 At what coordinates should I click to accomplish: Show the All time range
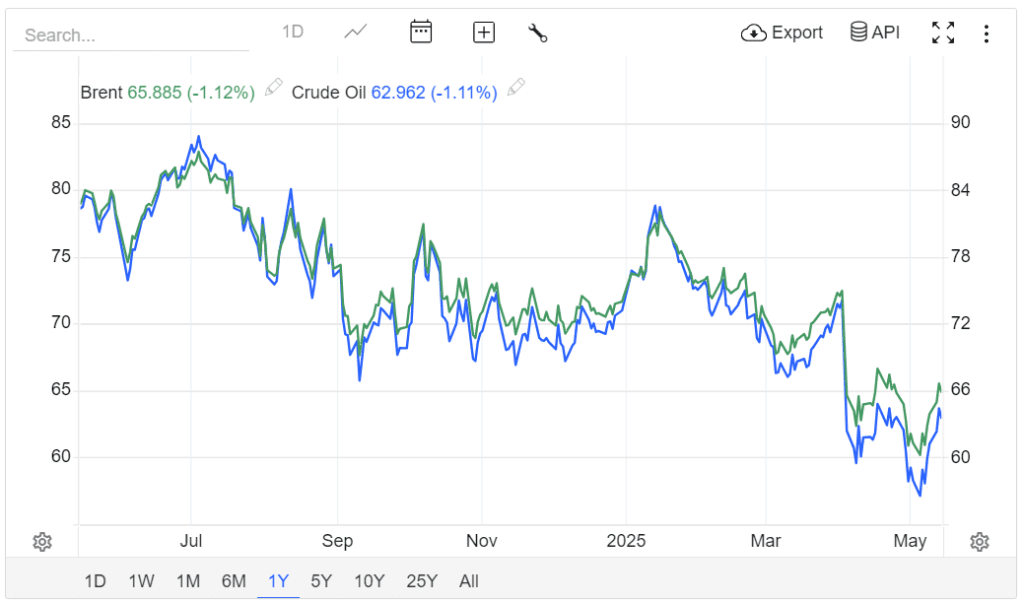(x=469, y=581)
